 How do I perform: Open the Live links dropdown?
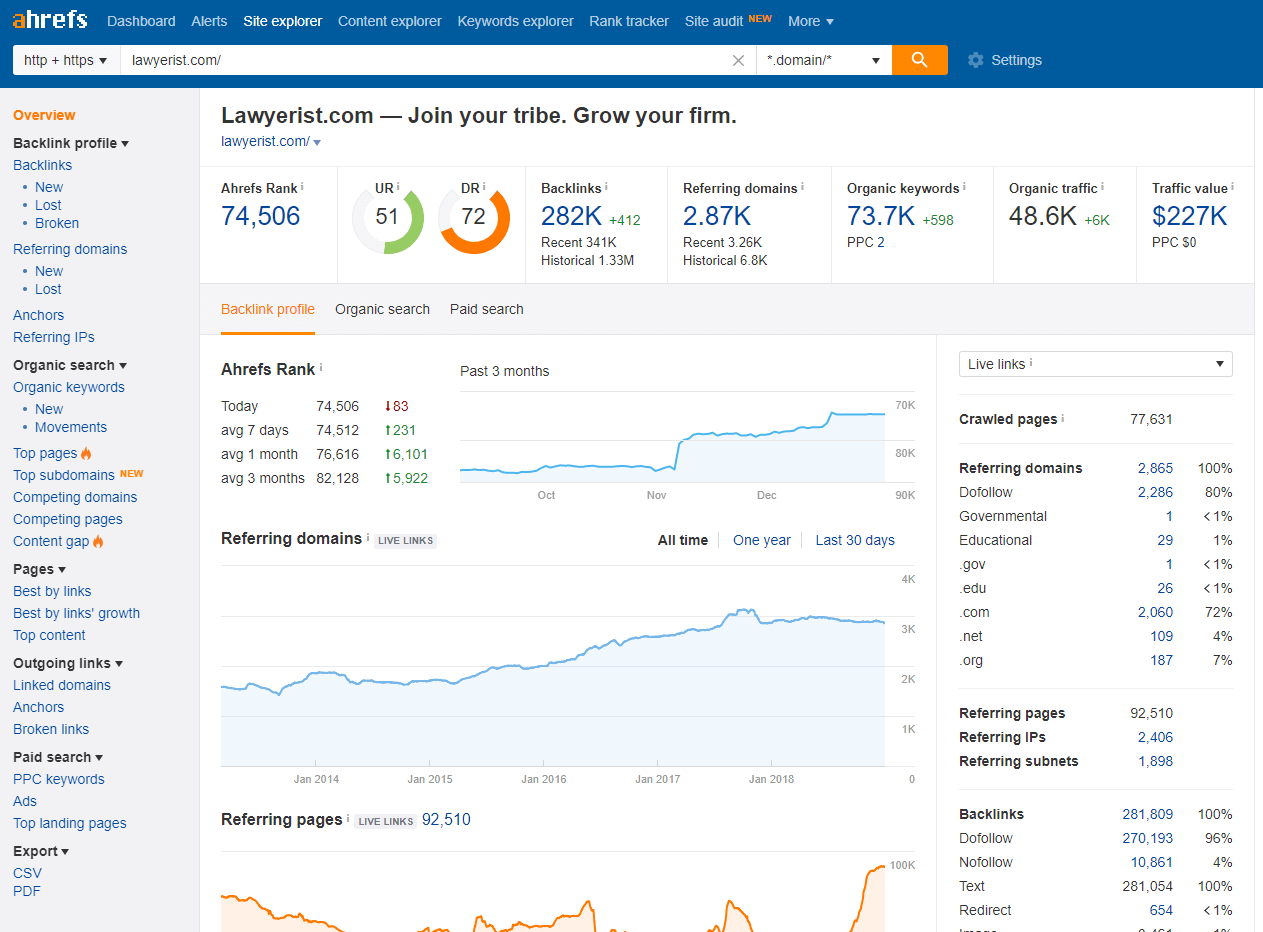[x=1096, y=364]
